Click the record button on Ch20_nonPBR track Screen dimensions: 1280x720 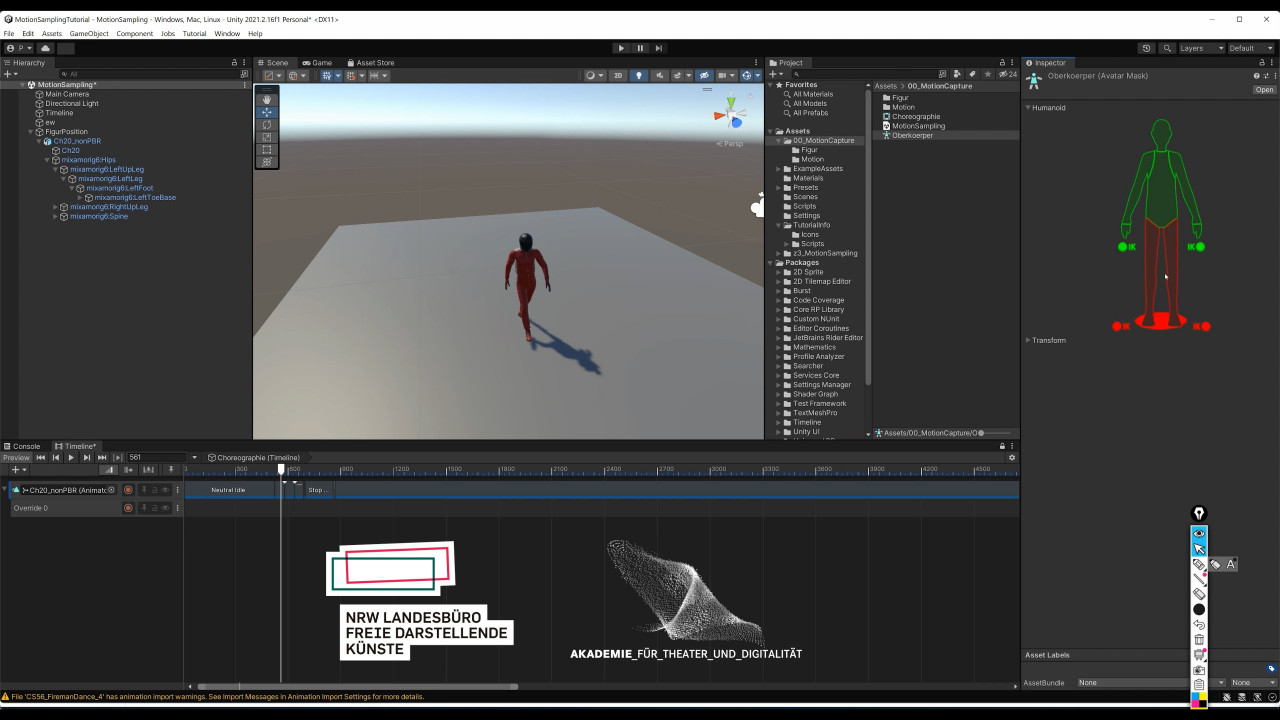128,490
